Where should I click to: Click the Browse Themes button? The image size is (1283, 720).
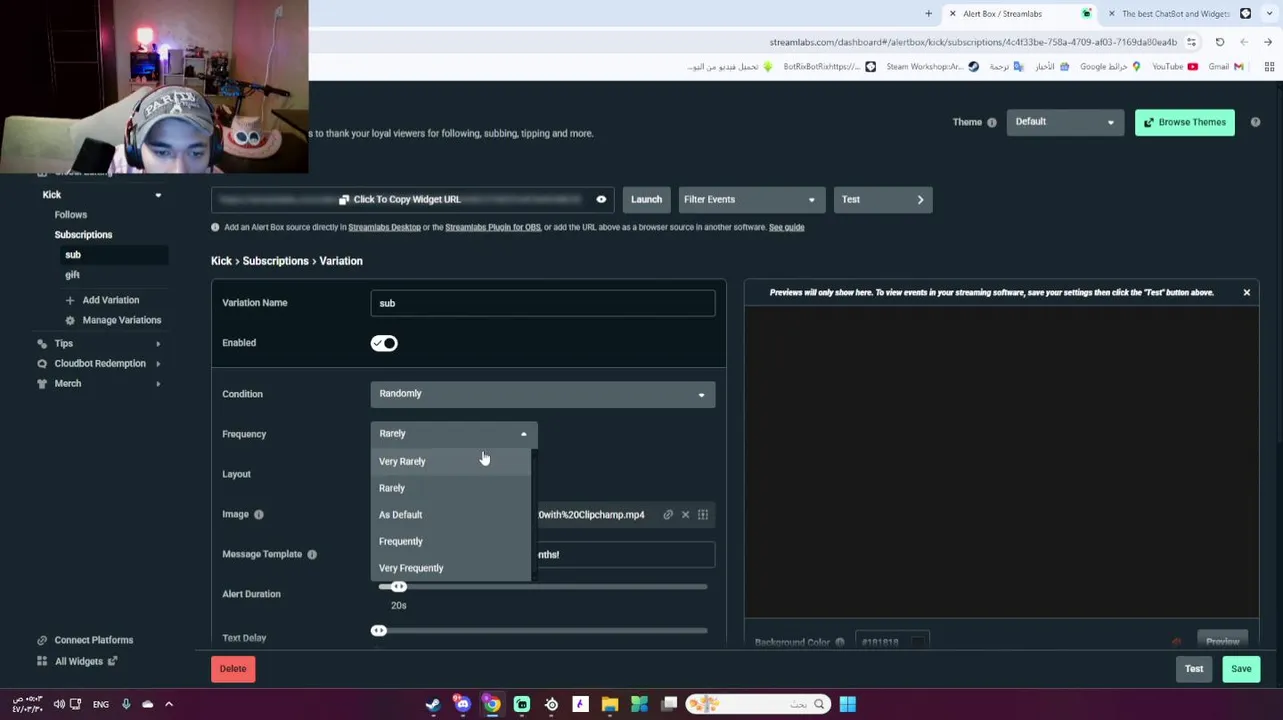[x=1185, y=122]
